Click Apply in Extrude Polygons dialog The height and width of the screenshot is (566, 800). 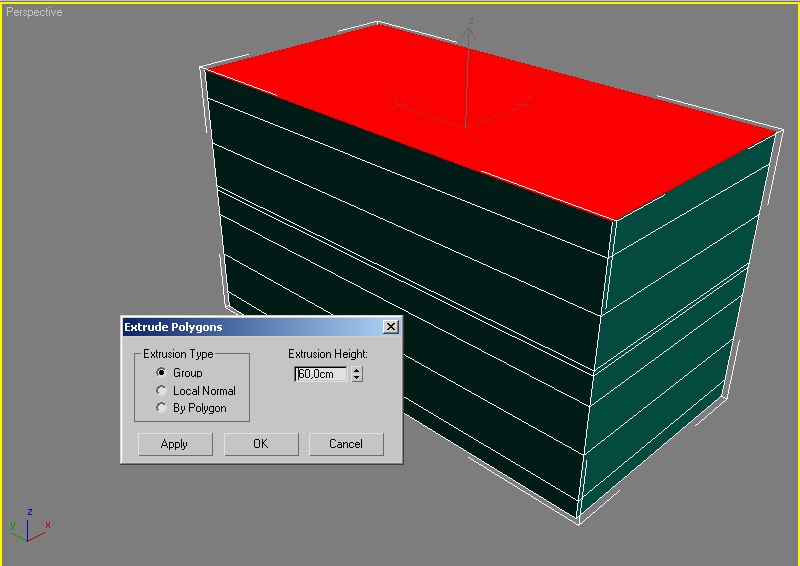click(x=175, y=444)
